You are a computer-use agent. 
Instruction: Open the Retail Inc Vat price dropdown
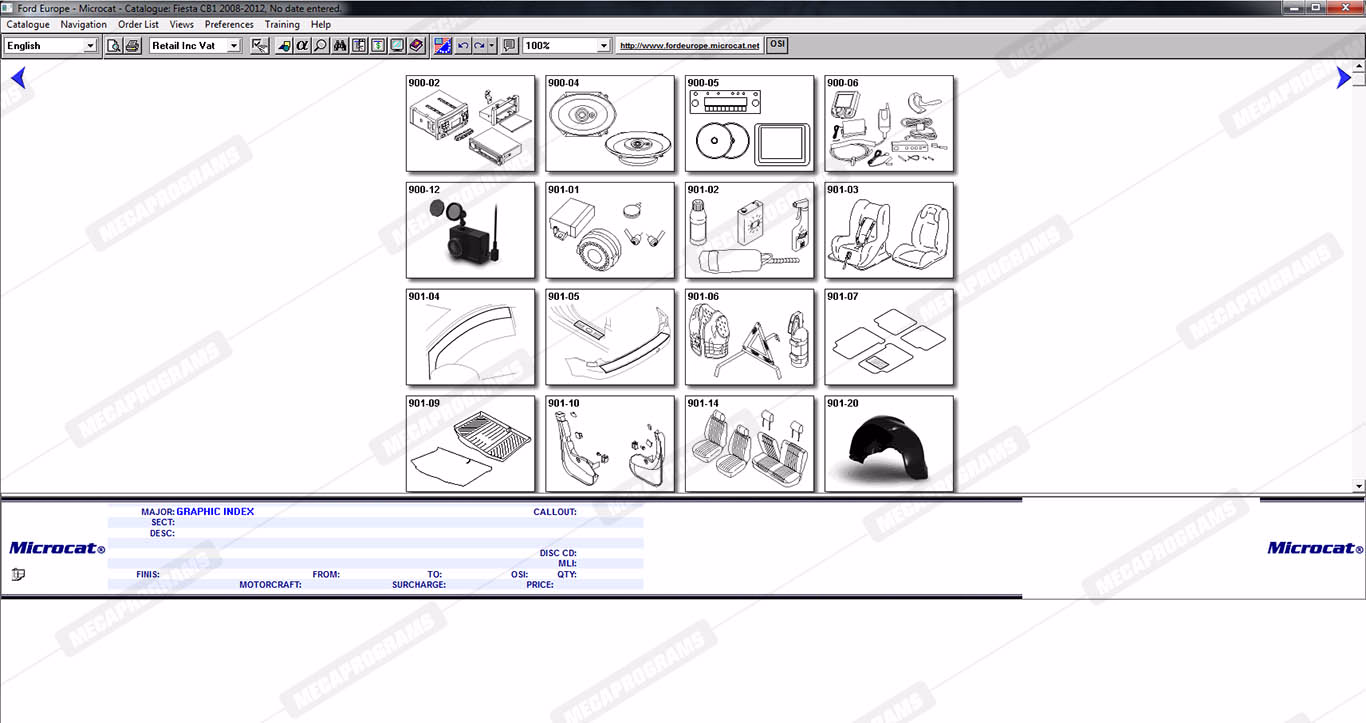pyautogui.click(x=234, y=46)
